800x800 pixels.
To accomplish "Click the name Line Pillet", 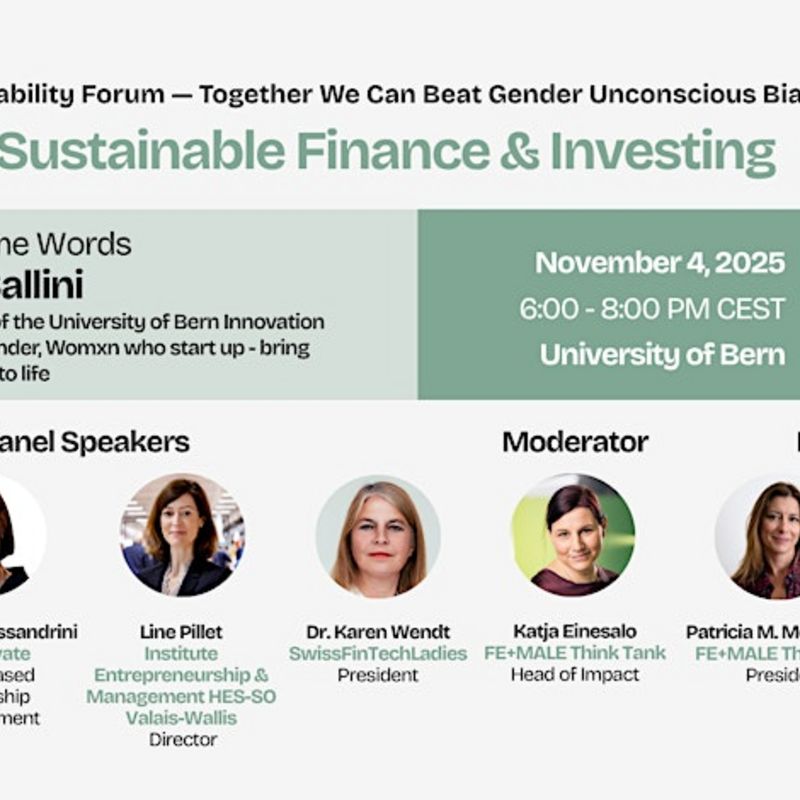I will [181, 632].
